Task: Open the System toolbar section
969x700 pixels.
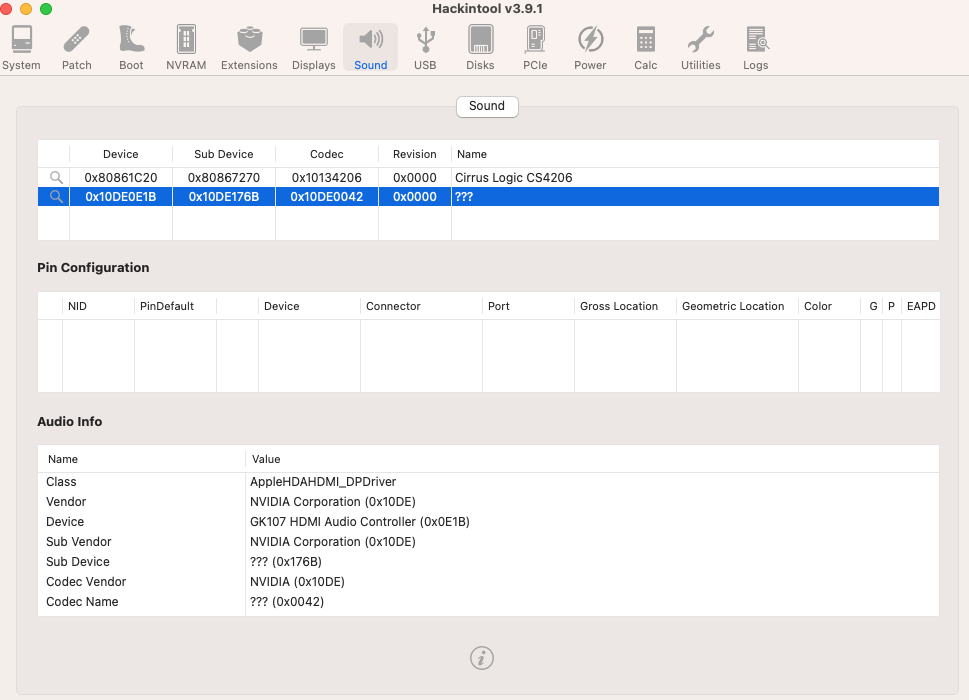Action: point(21,48)
